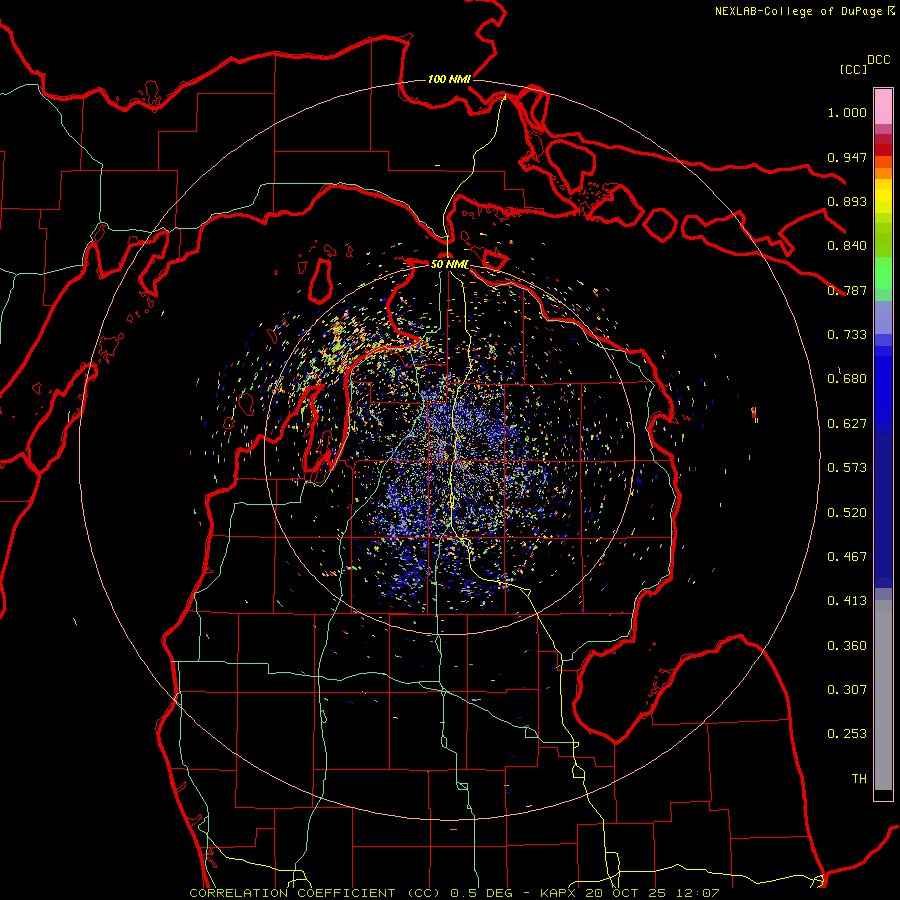This screenshot has width=900, height=900.
Task: Click the 0.840 scale value
Action: (847, 246)
